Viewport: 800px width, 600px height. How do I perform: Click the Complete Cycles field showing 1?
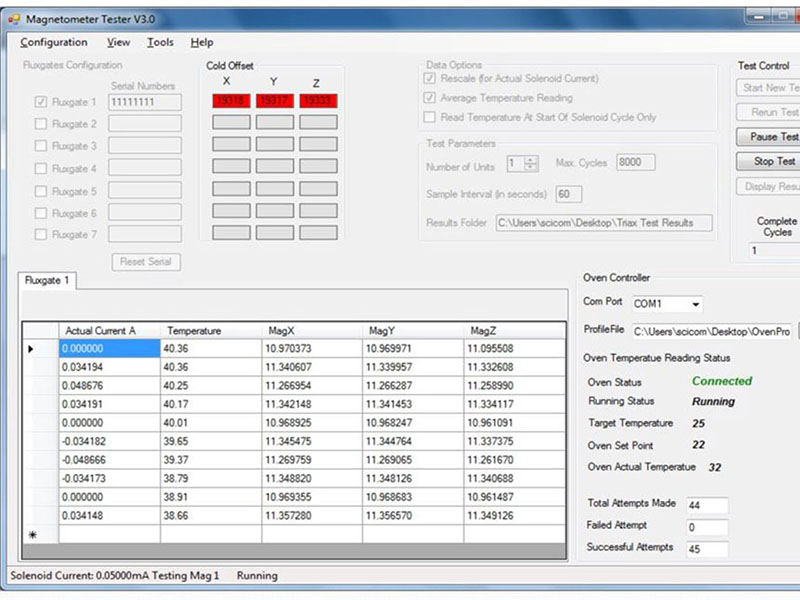click(x=773, y=251)
